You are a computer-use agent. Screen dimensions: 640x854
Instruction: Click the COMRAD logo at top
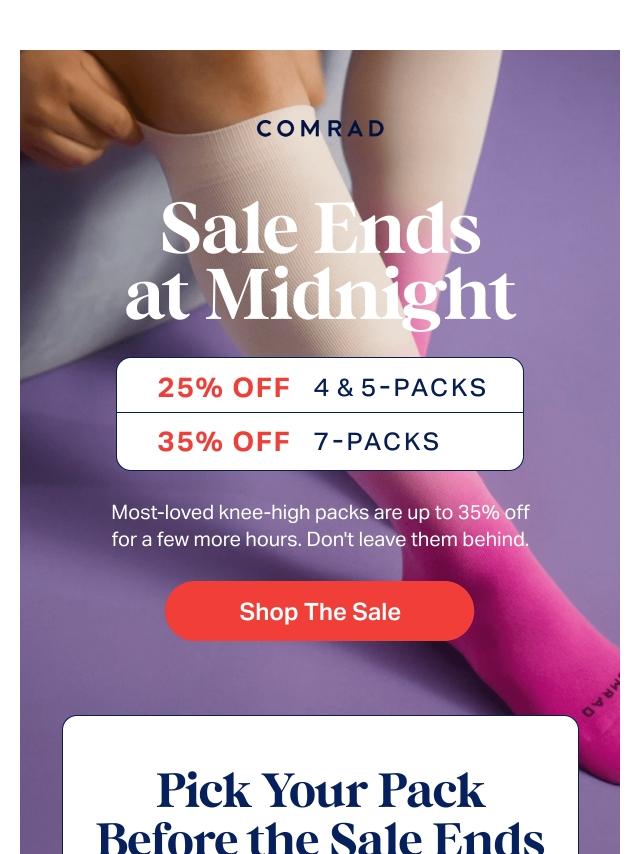point(320,129)
